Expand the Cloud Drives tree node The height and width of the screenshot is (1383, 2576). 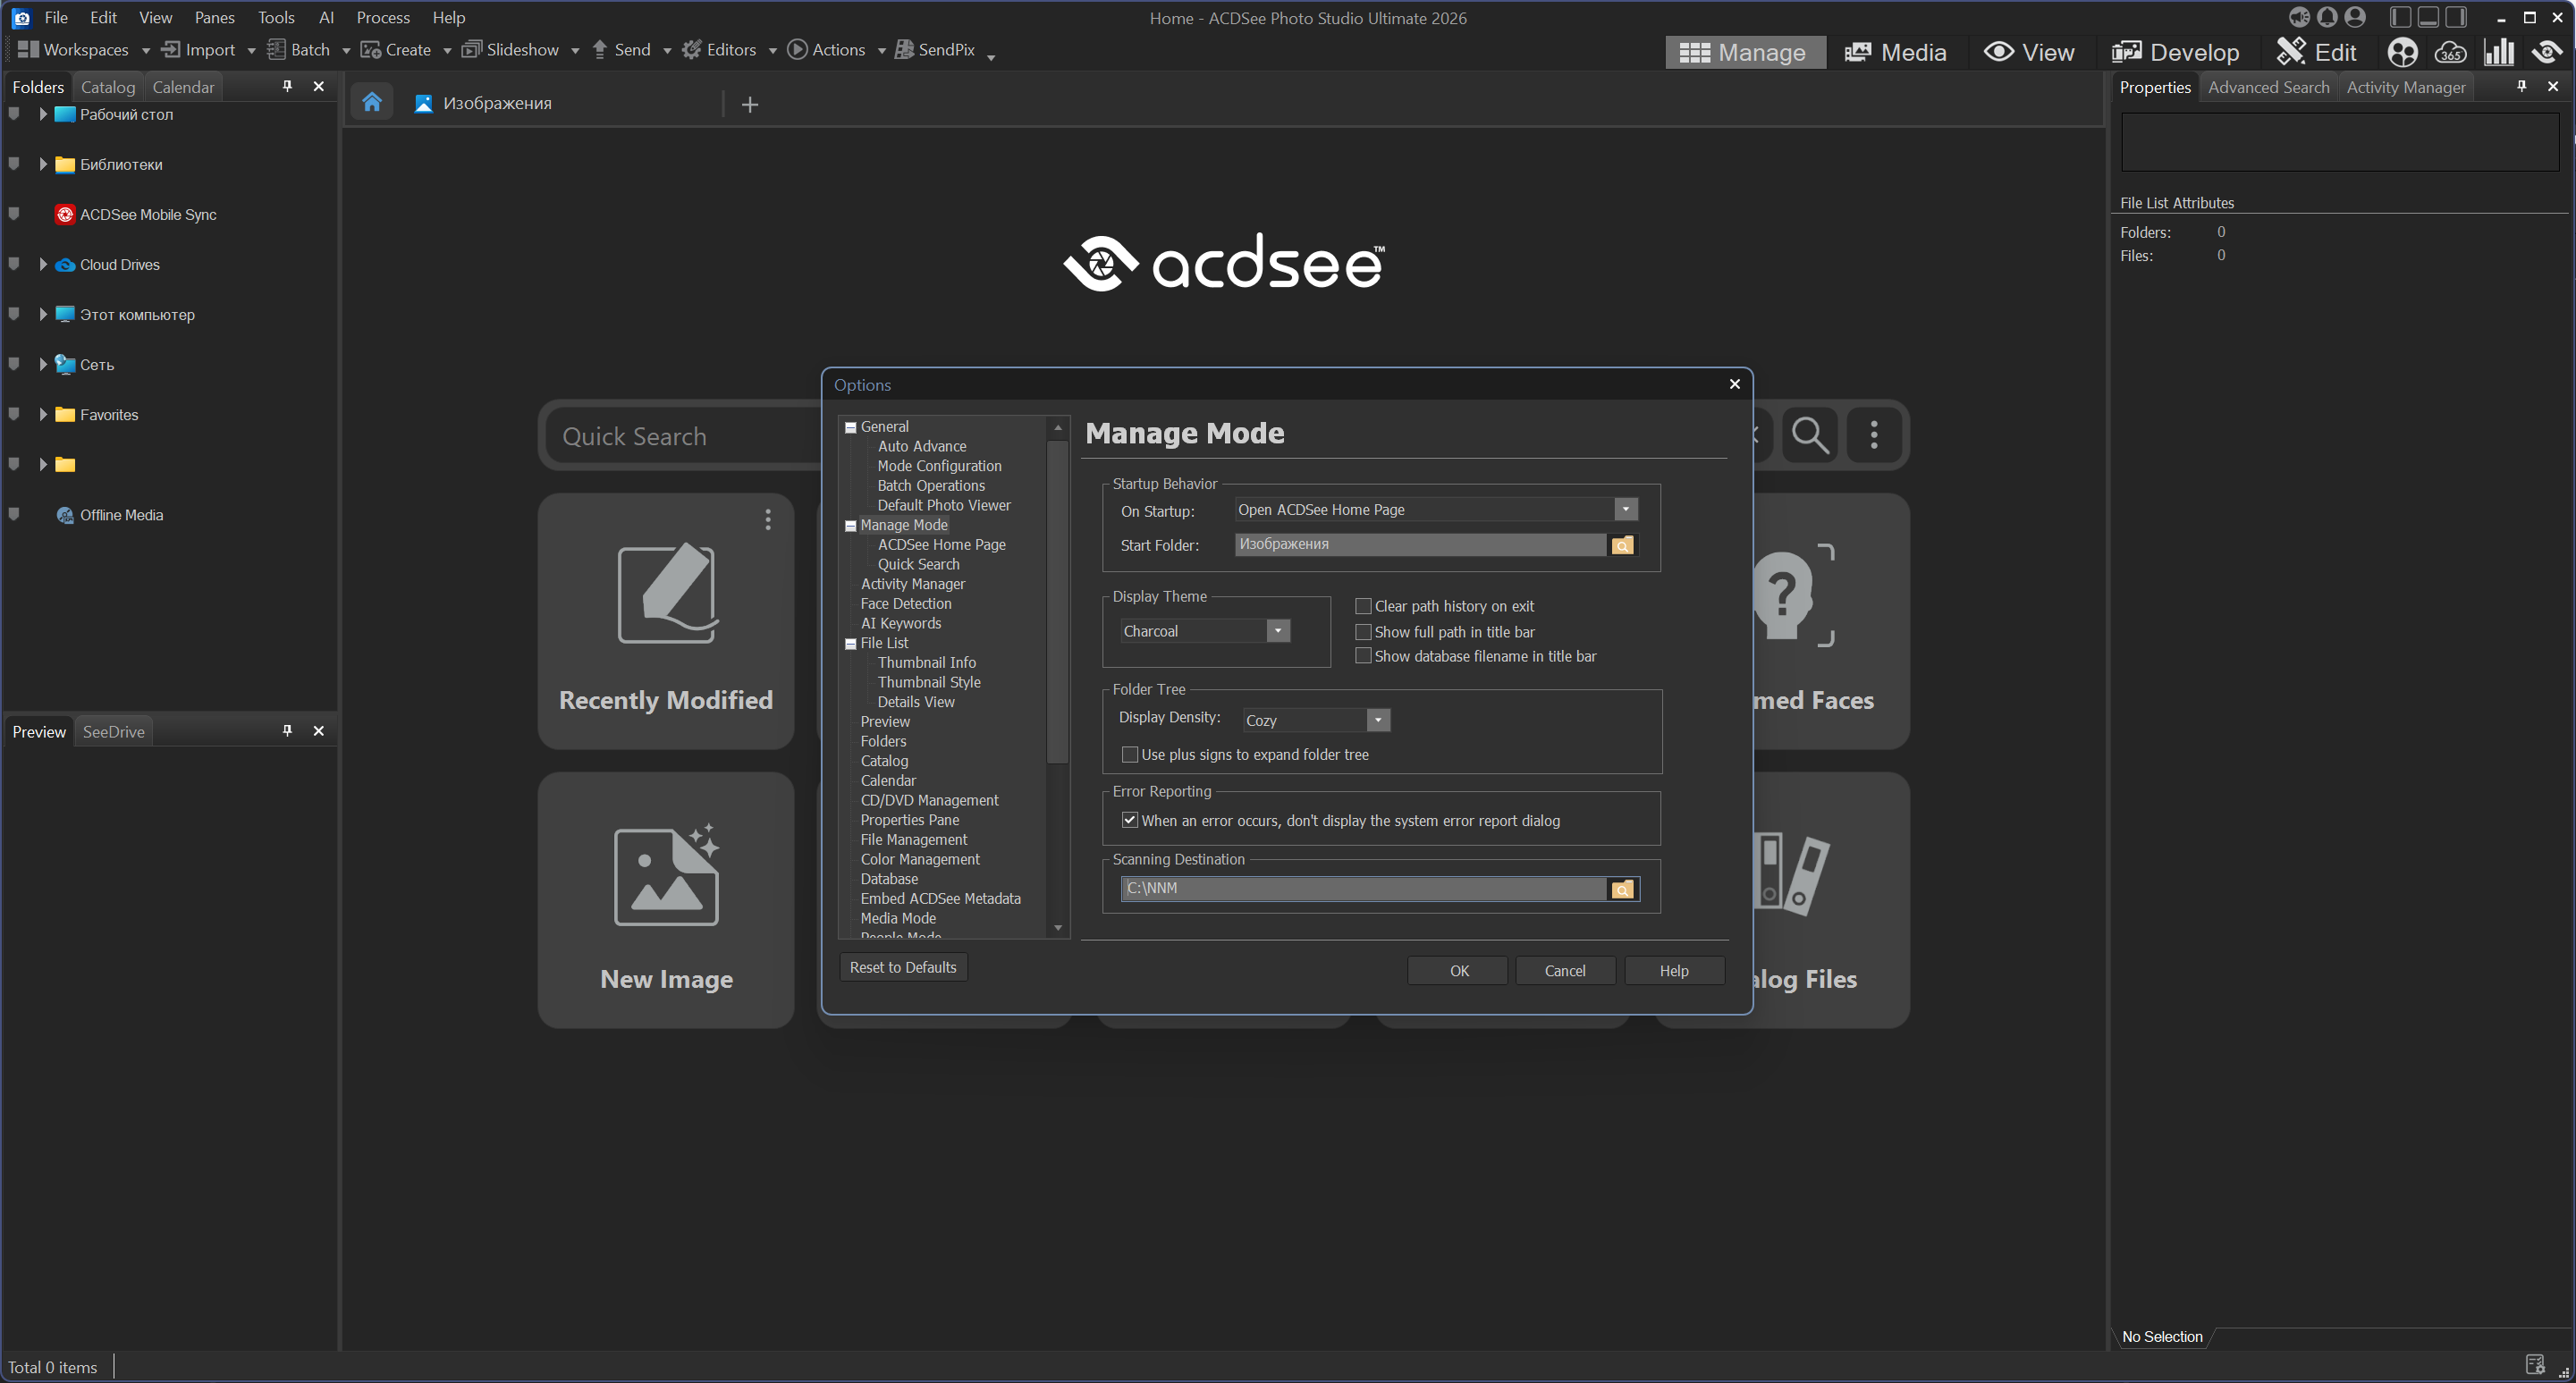tap(43, 265)
